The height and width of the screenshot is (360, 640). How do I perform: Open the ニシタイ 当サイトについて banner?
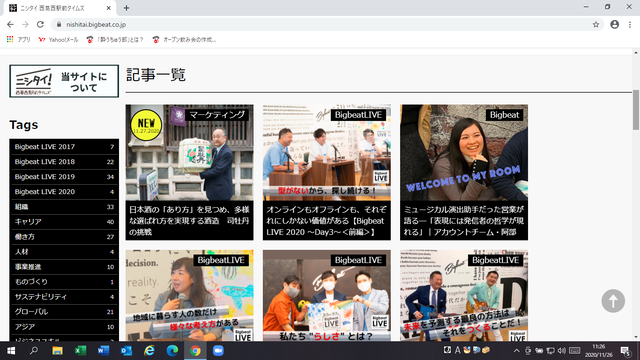pyautogui.click(x=64, y=81)
